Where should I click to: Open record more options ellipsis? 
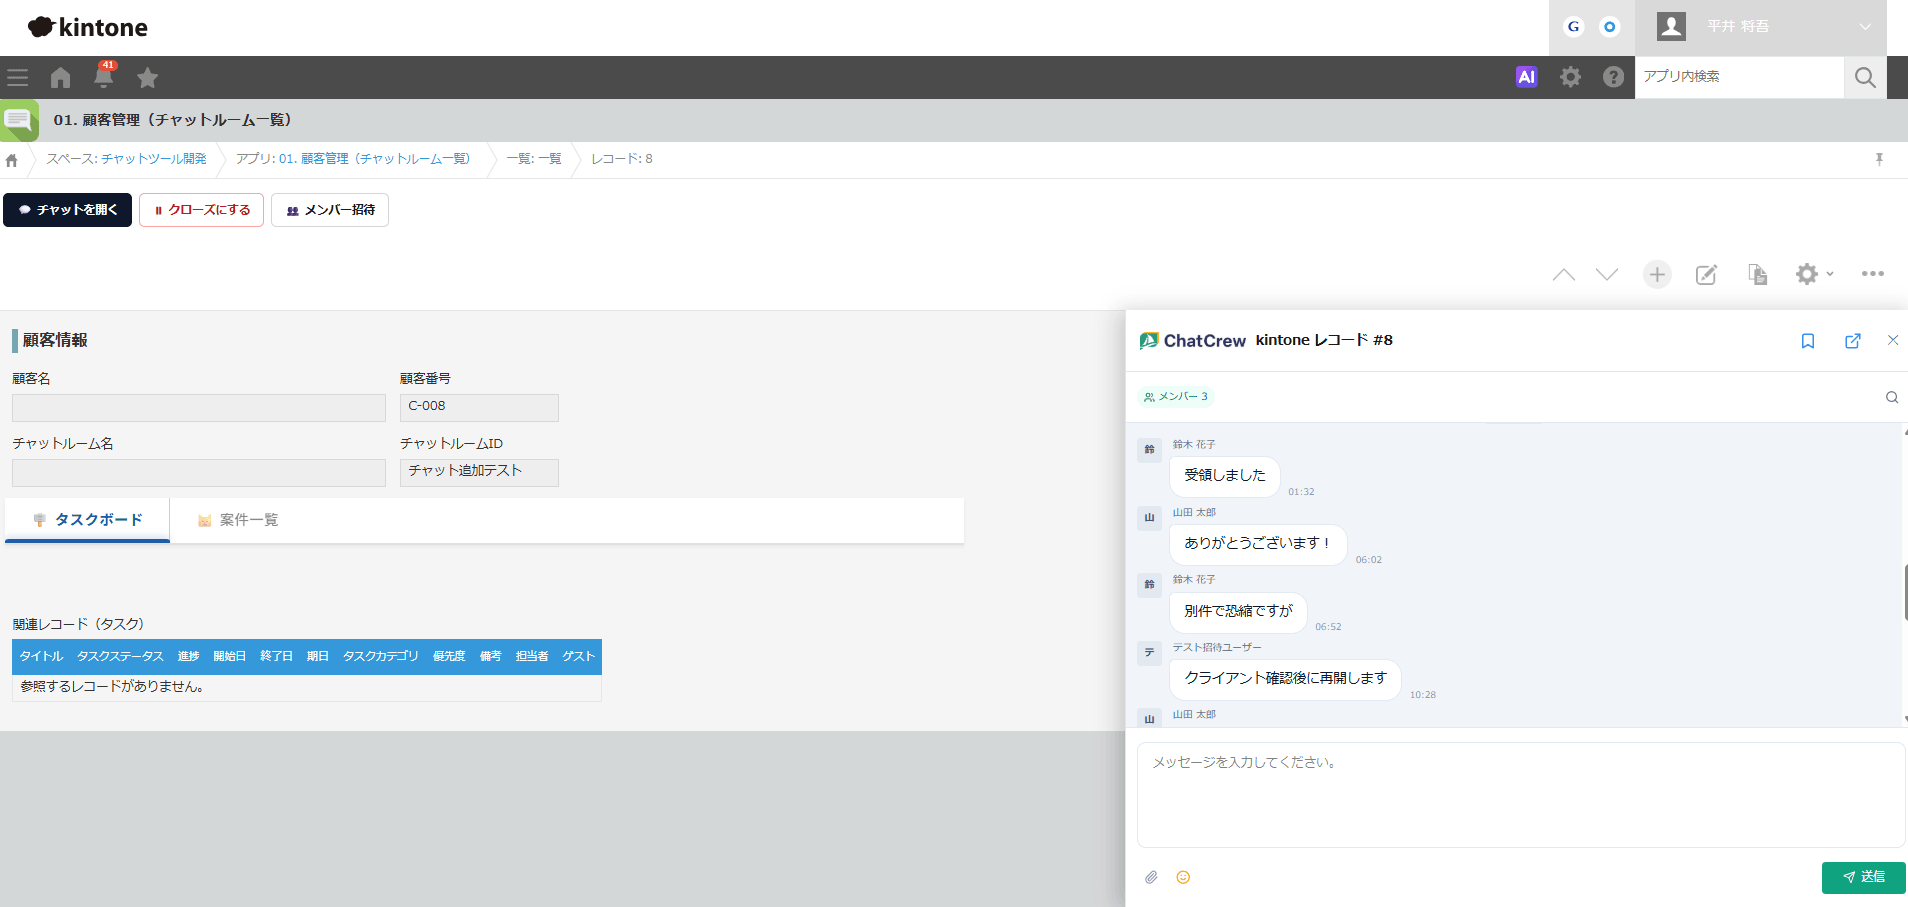coord(1873,274)
